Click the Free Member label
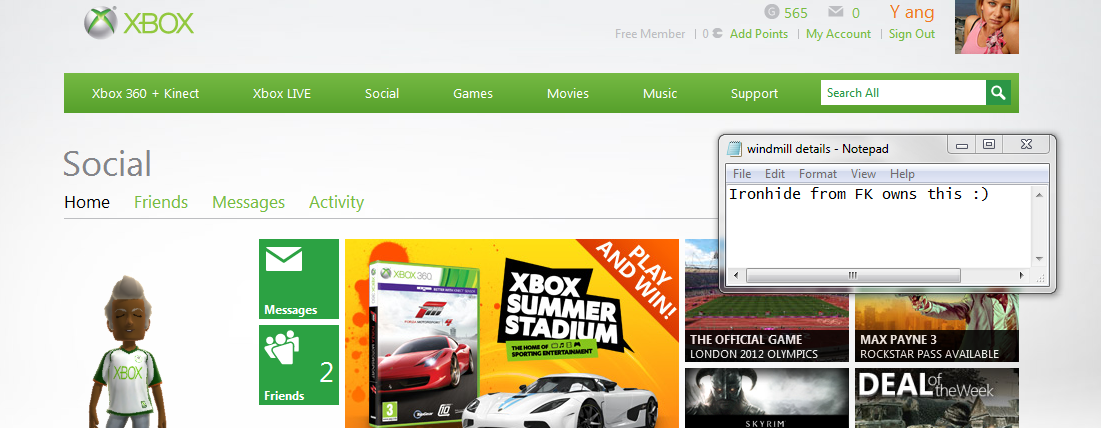1101x428 pixels. (650, 34)
